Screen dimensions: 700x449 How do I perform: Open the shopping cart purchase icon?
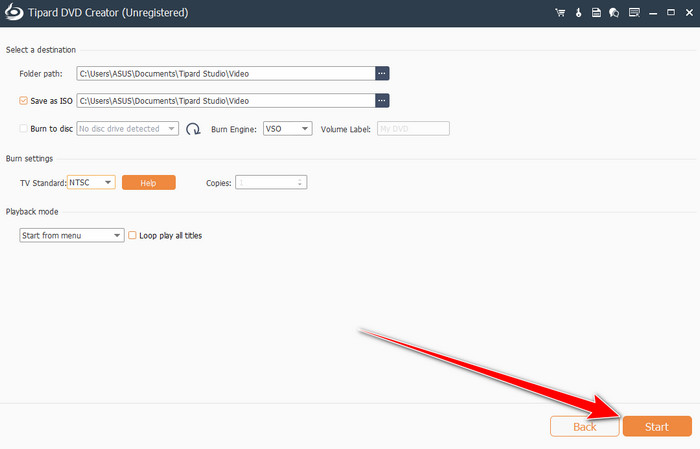tap(560, 12)
